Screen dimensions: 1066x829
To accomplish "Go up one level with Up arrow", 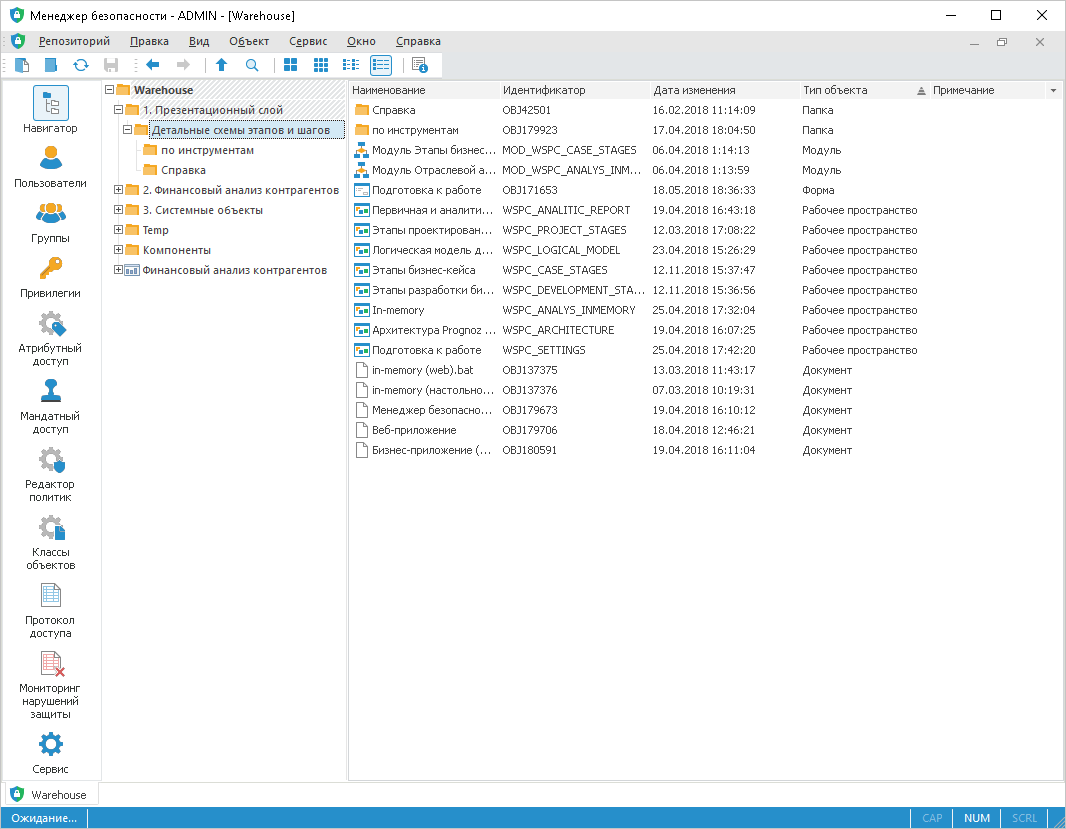I will pos(221,65).
